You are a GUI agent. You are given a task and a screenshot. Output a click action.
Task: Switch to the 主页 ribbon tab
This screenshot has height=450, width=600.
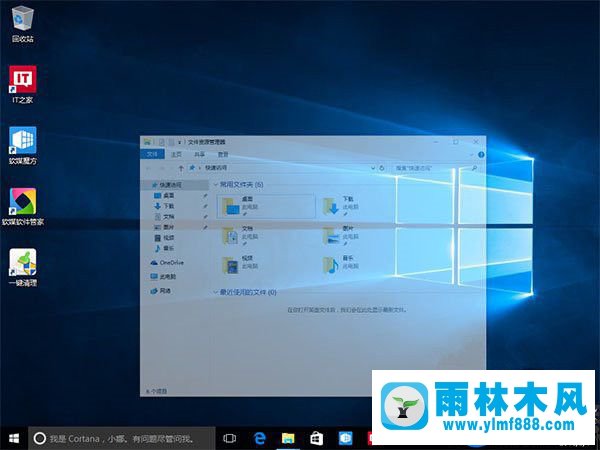[176, 154]
